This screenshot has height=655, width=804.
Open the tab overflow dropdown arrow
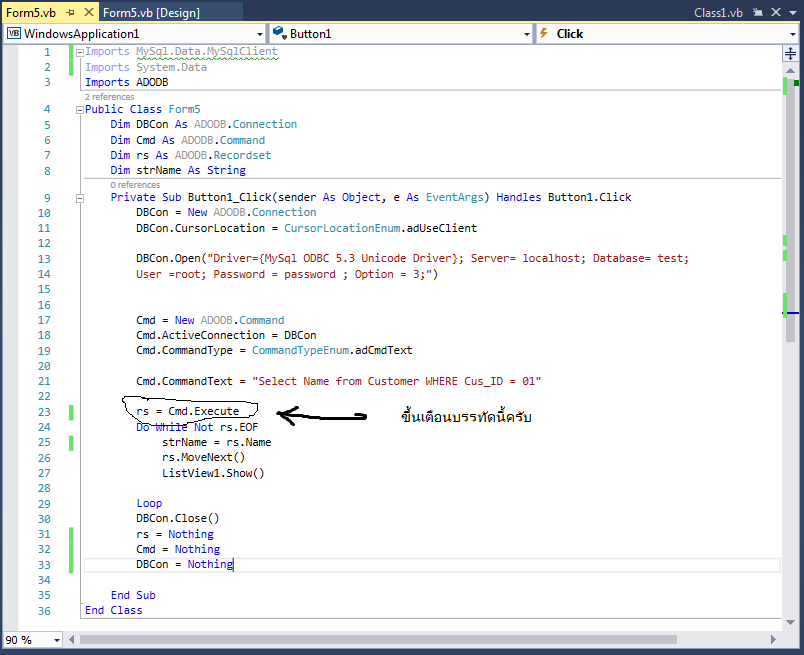click(793, 12)
